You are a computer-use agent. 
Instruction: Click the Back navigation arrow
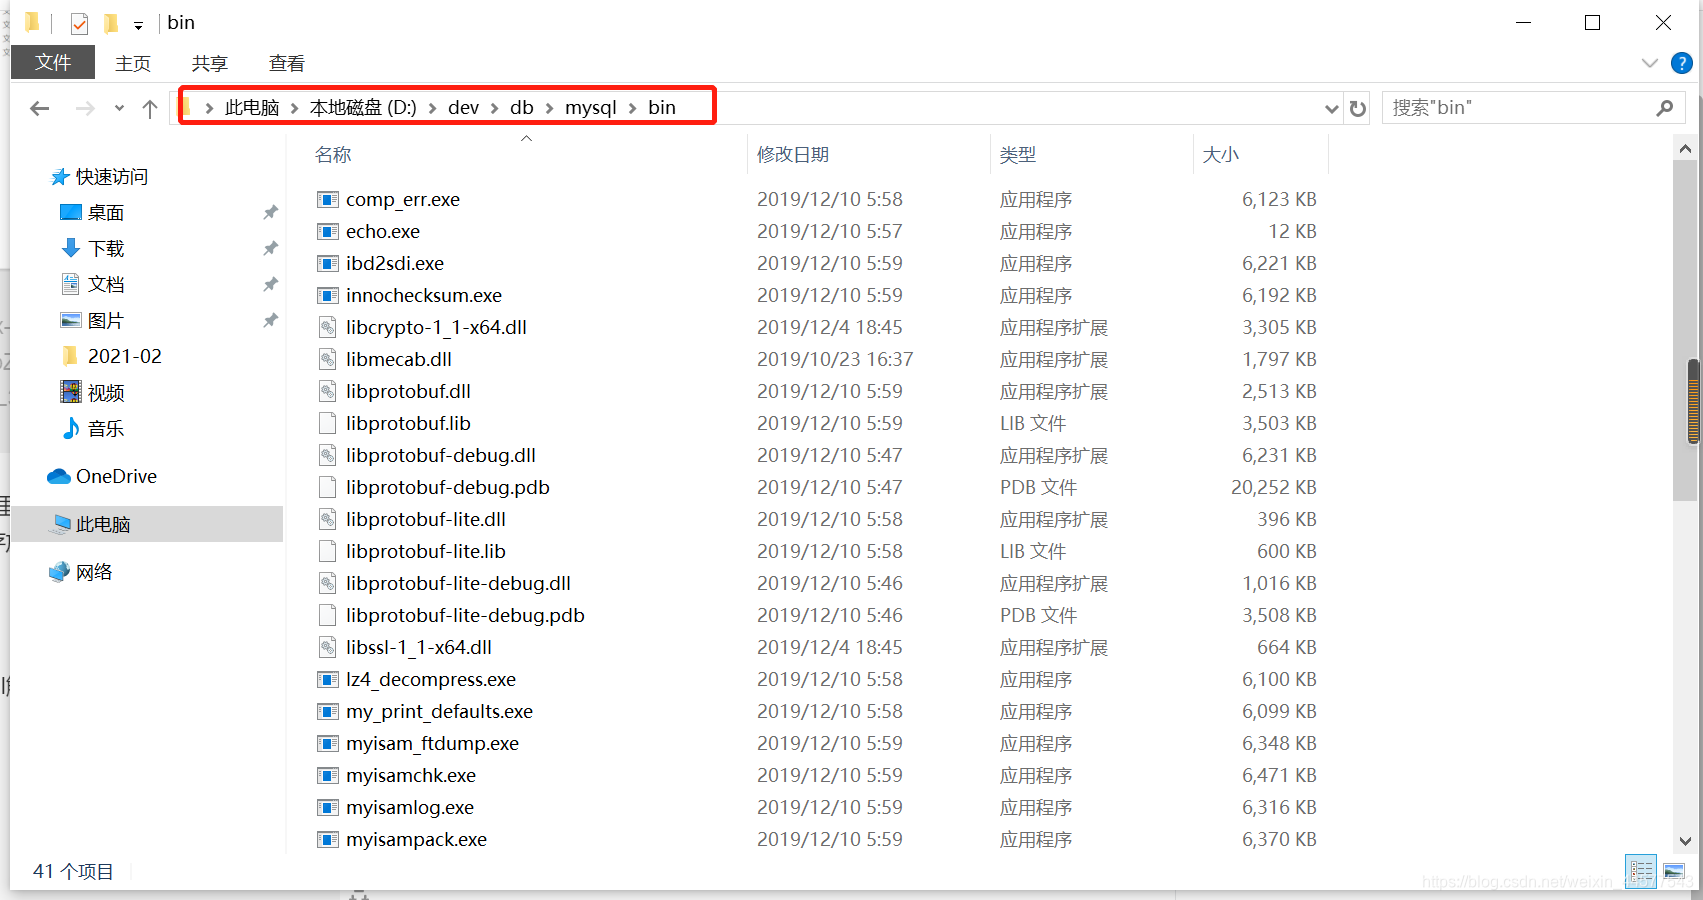coord(40,108)
